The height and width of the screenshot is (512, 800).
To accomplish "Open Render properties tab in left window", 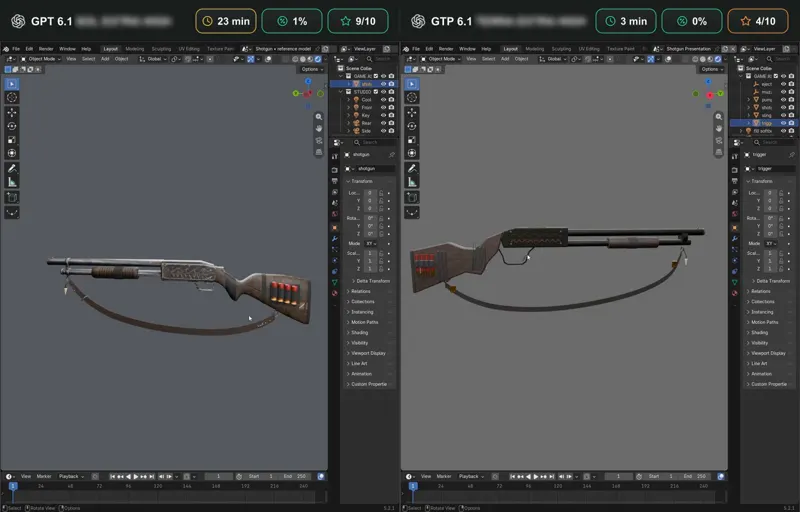I will pyautogui.click(x=335, y=170).
